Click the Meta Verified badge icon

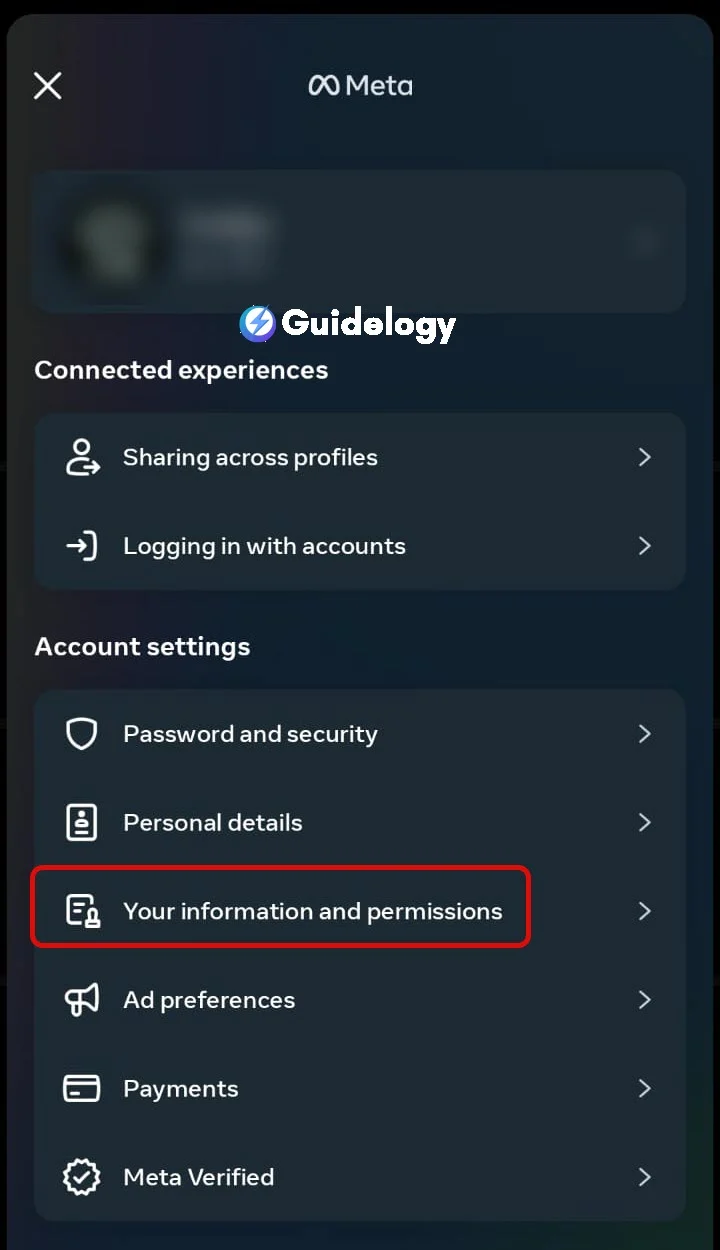(82, 1177)
